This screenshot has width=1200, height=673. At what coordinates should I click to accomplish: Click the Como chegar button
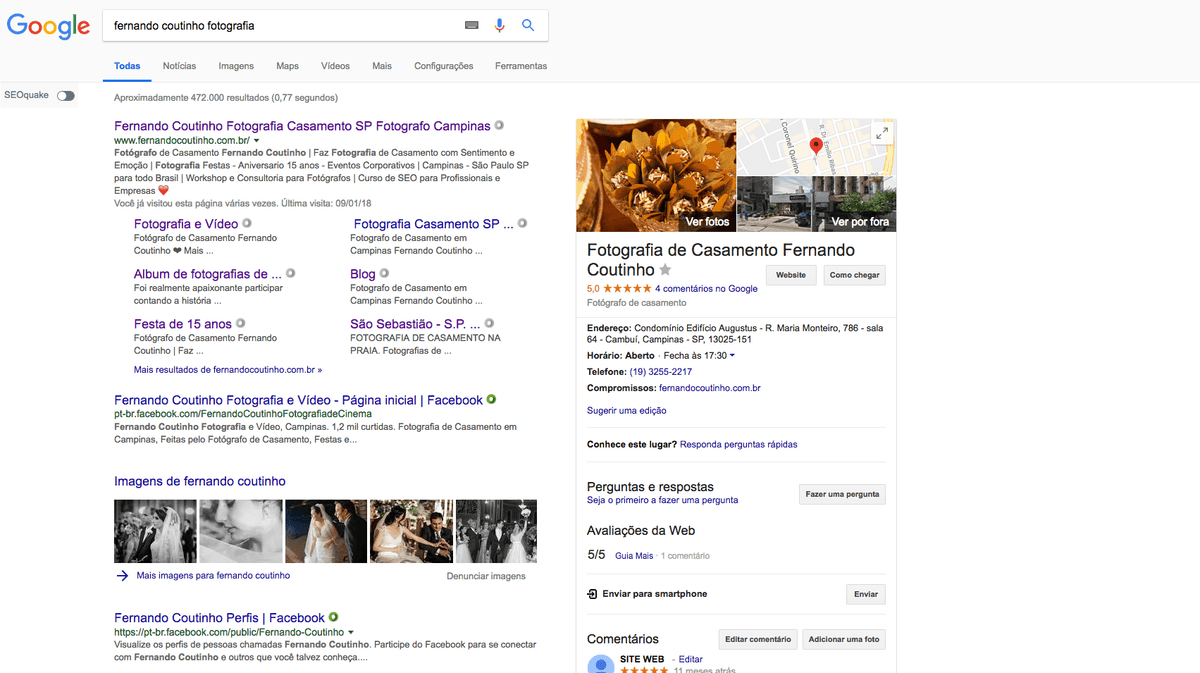(855, 275)
